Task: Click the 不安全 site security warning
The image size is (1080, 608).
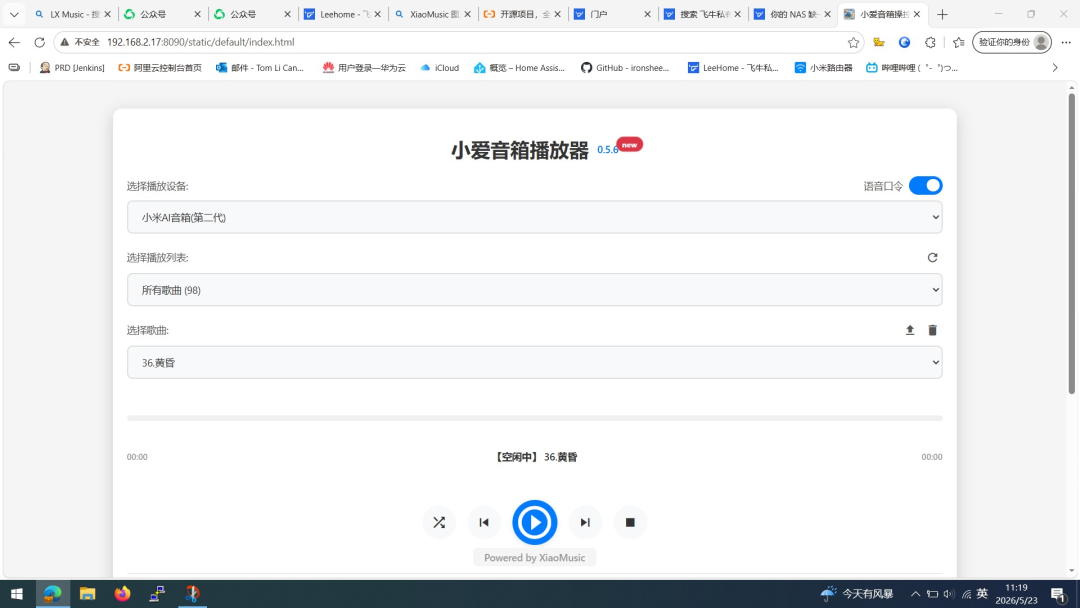Action: [80, 42]
